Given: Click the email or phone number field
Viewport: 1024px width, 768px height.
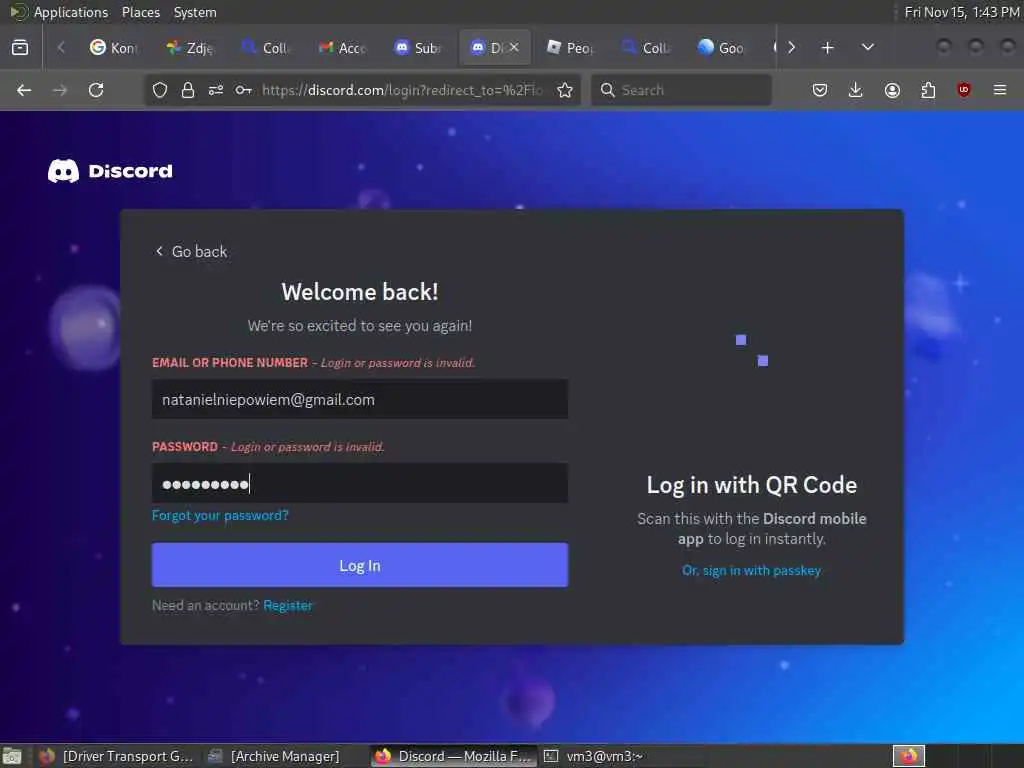Looking at the screenshot, I should 360,399.
